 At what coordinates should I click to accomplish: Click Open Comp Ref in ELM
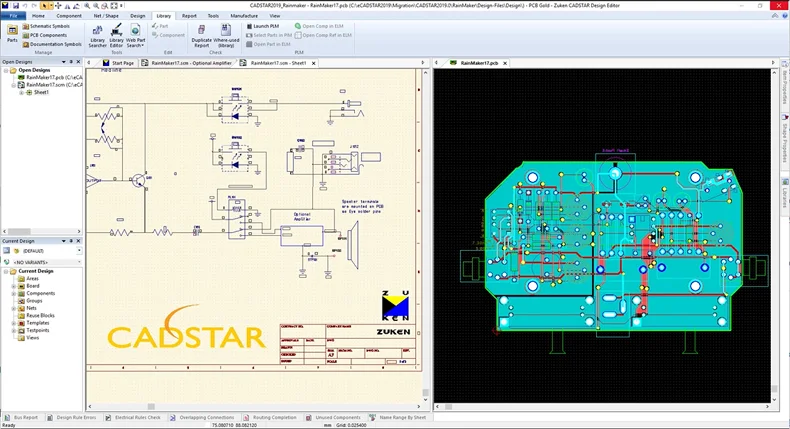point(323,35)
